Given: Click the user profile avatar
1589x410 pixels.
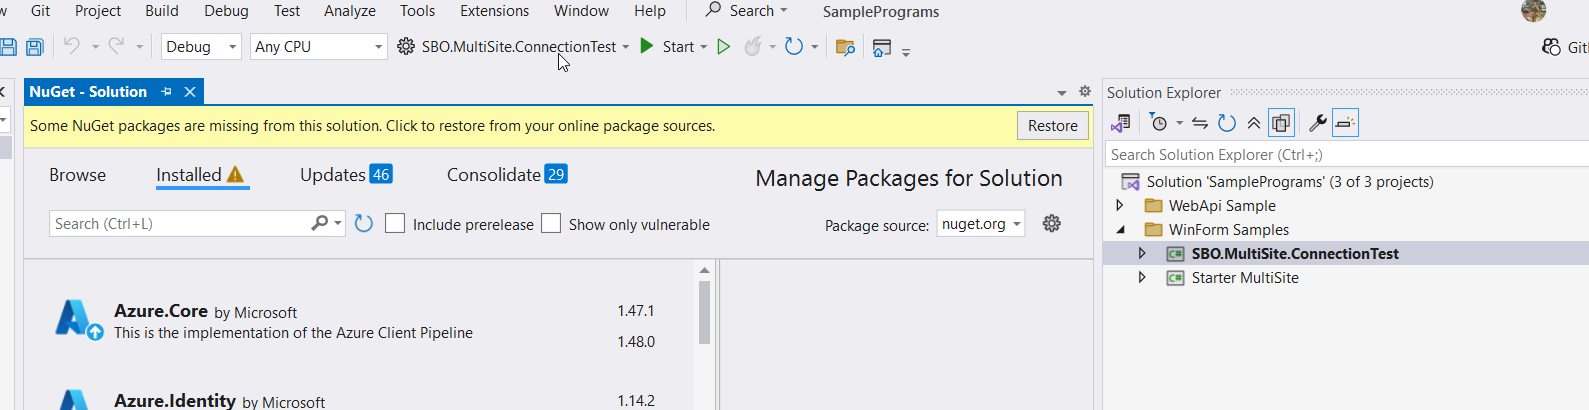Looking at the screenshot, I should tap(1534, 11).
